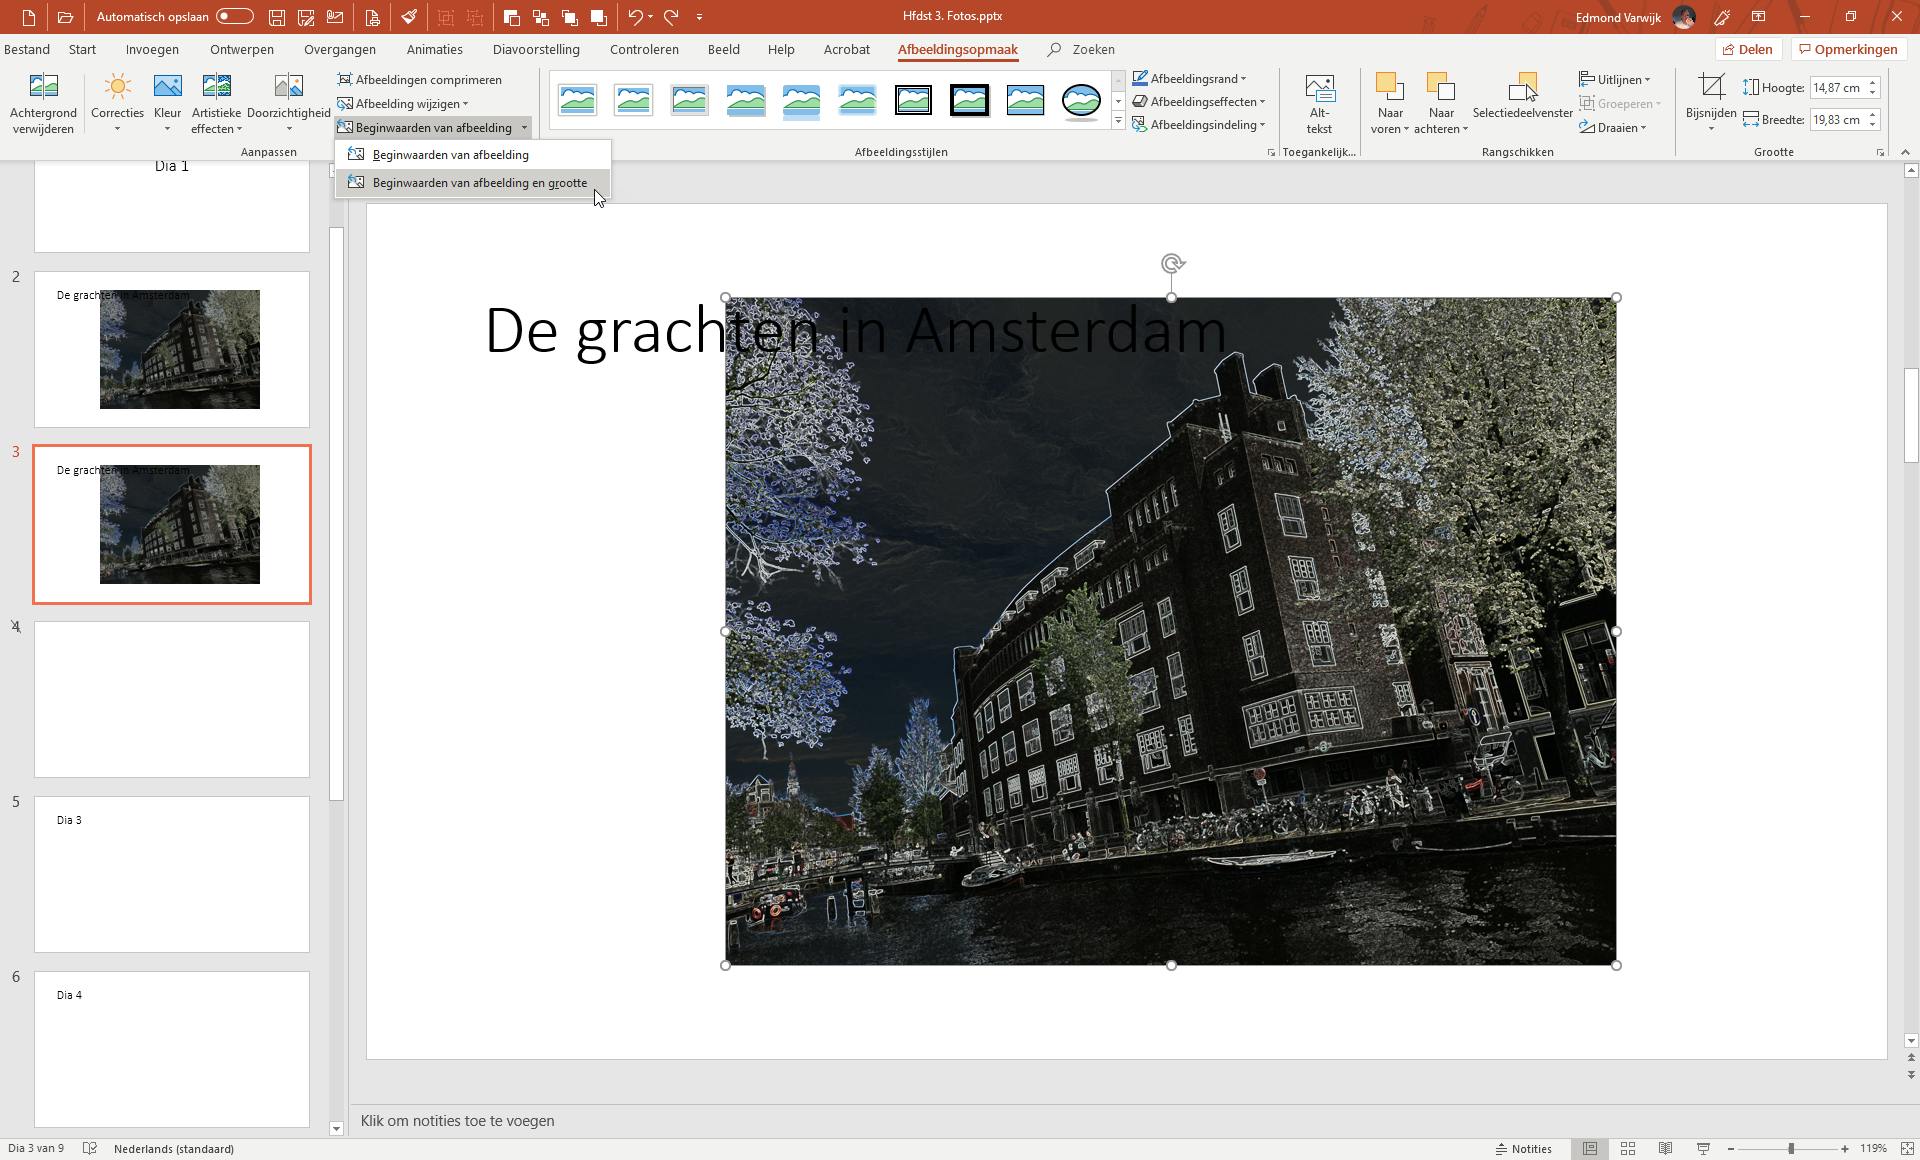The height and width of the screenshot is (1160, 1920).
Task: Click the Delen share button
Action: coord(1747,49)
